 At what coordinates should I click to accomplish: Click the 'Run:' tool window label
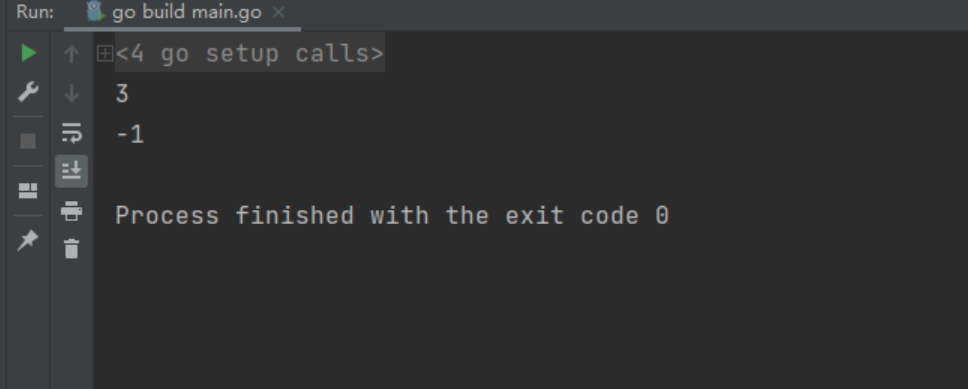[35, 12]
